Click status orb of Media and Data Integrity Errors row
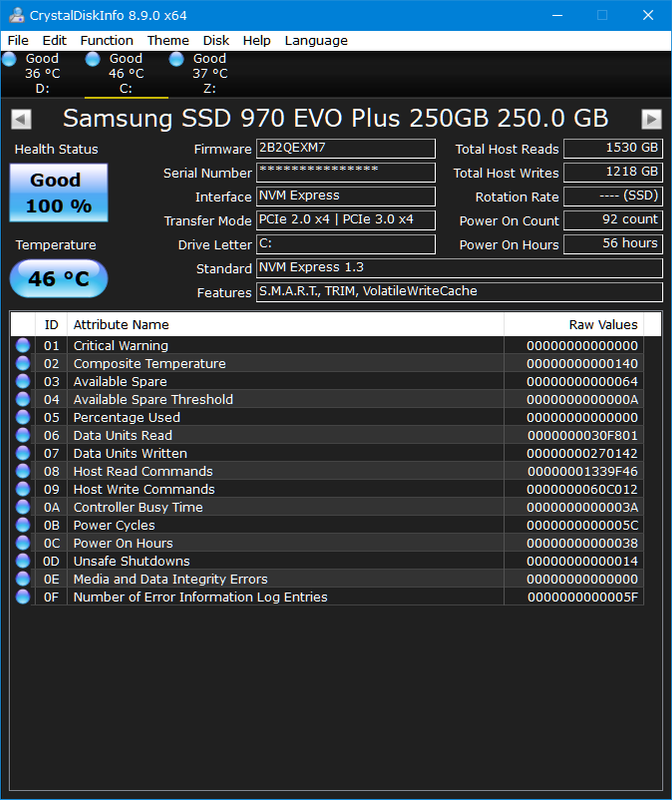The height and width of the screenshot is (800, 672). [x=23, y=579]
